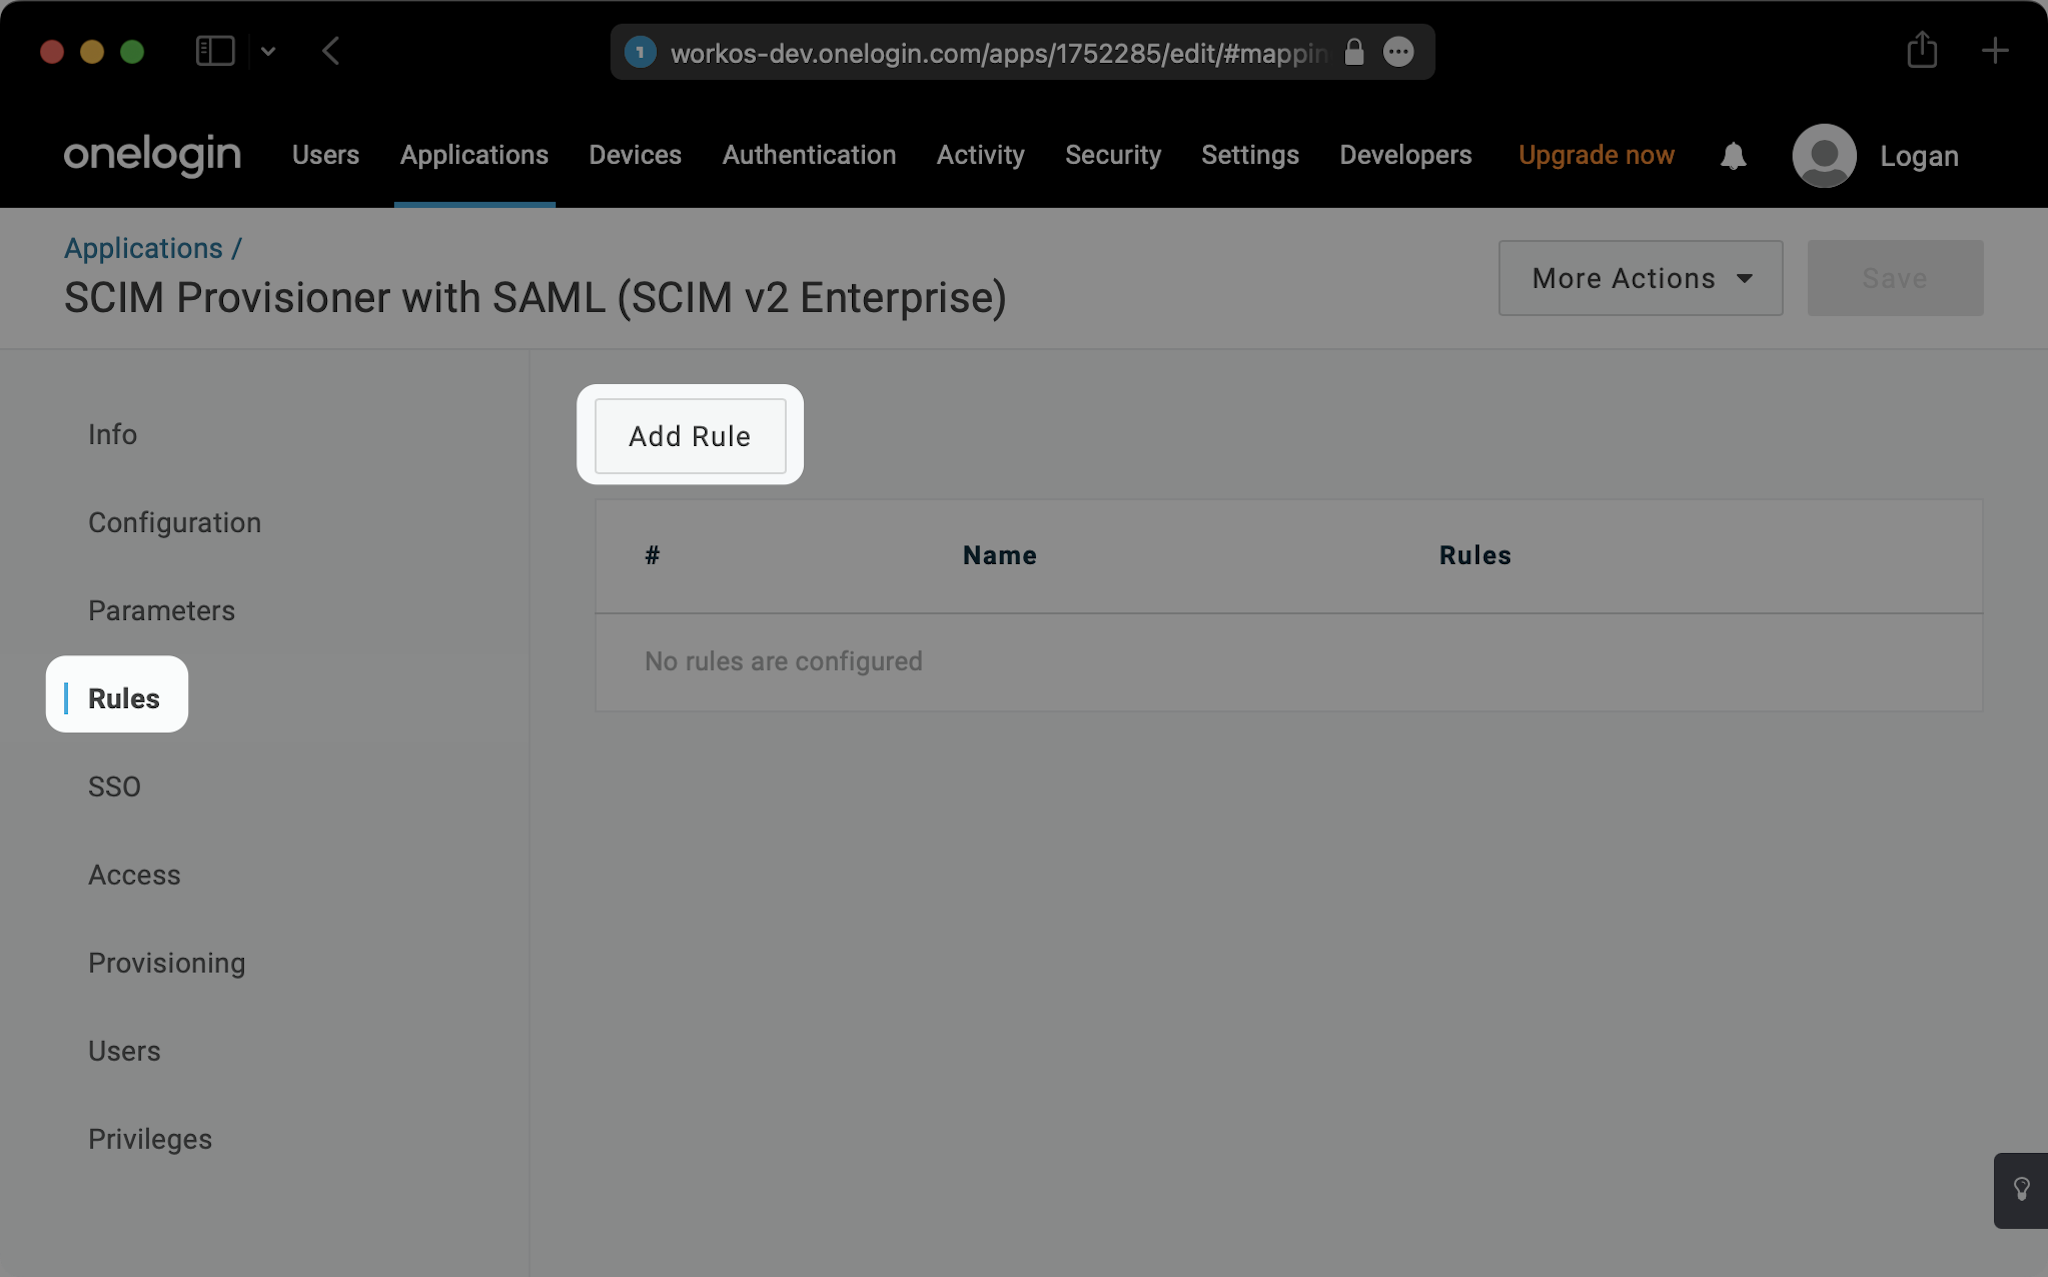Click the Upgrade now link

(1596, 154)
